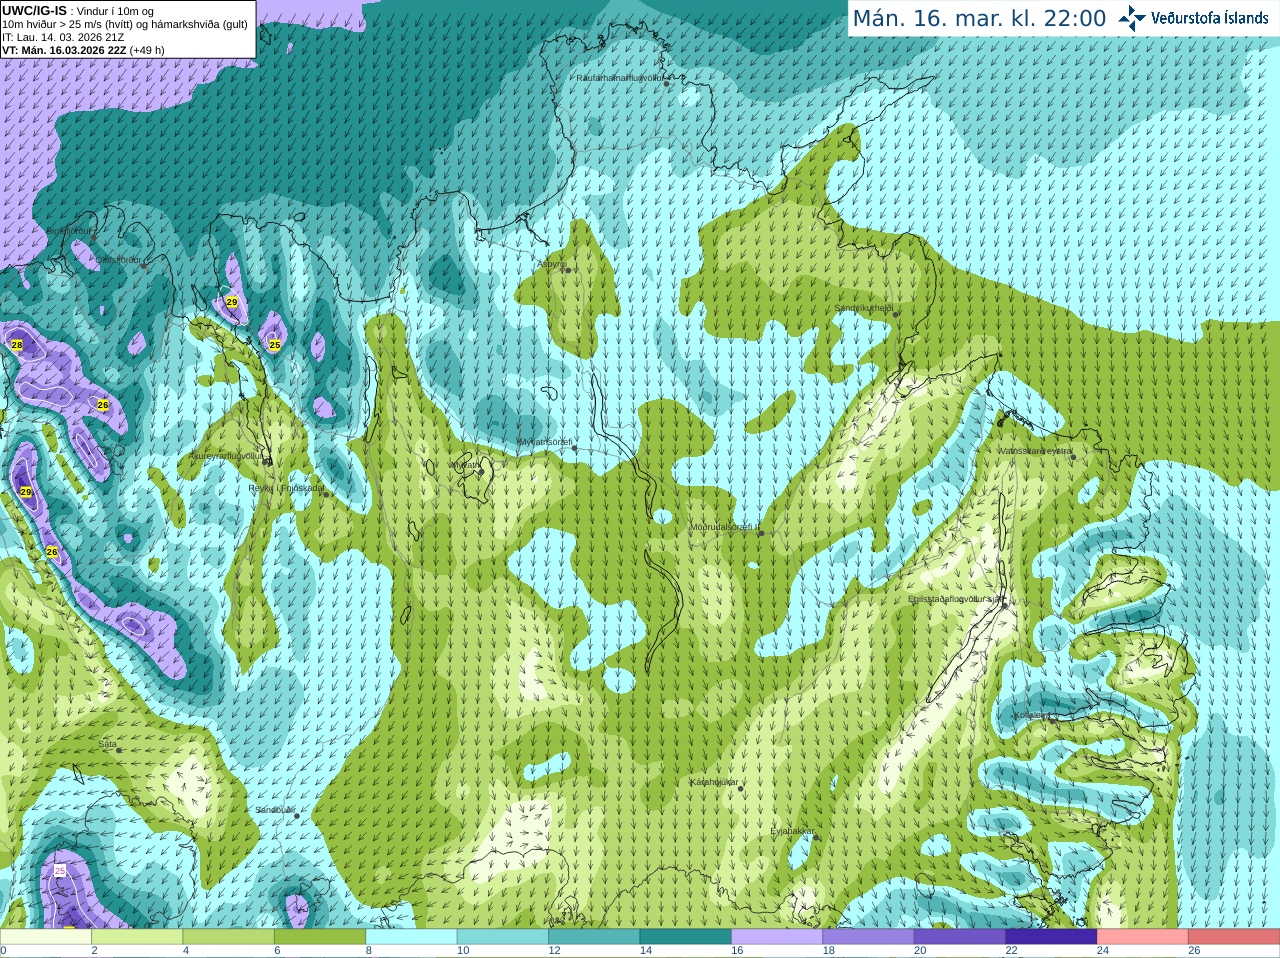Image resolution: width=1280 pixels, height=958 pixels.
Task: Select the 14–16 m/s dark teal swatch
Action: tap(685, 937)
